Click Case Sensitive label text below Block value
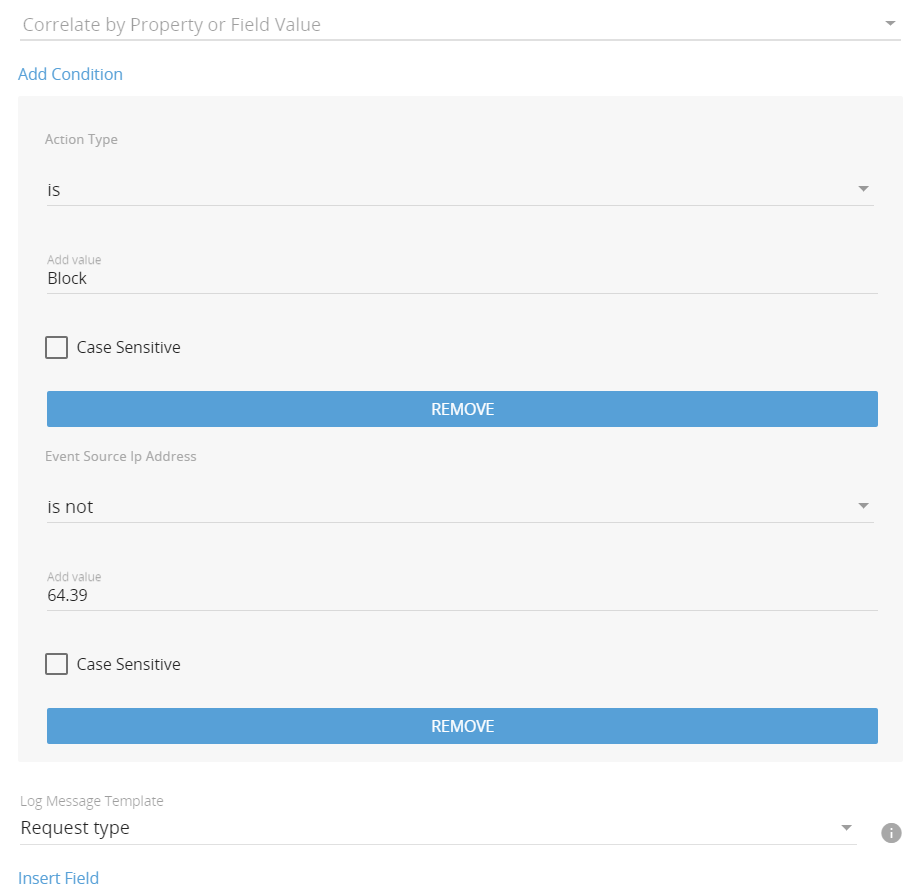This screenshot has width=921, height=895. [128, 348]
